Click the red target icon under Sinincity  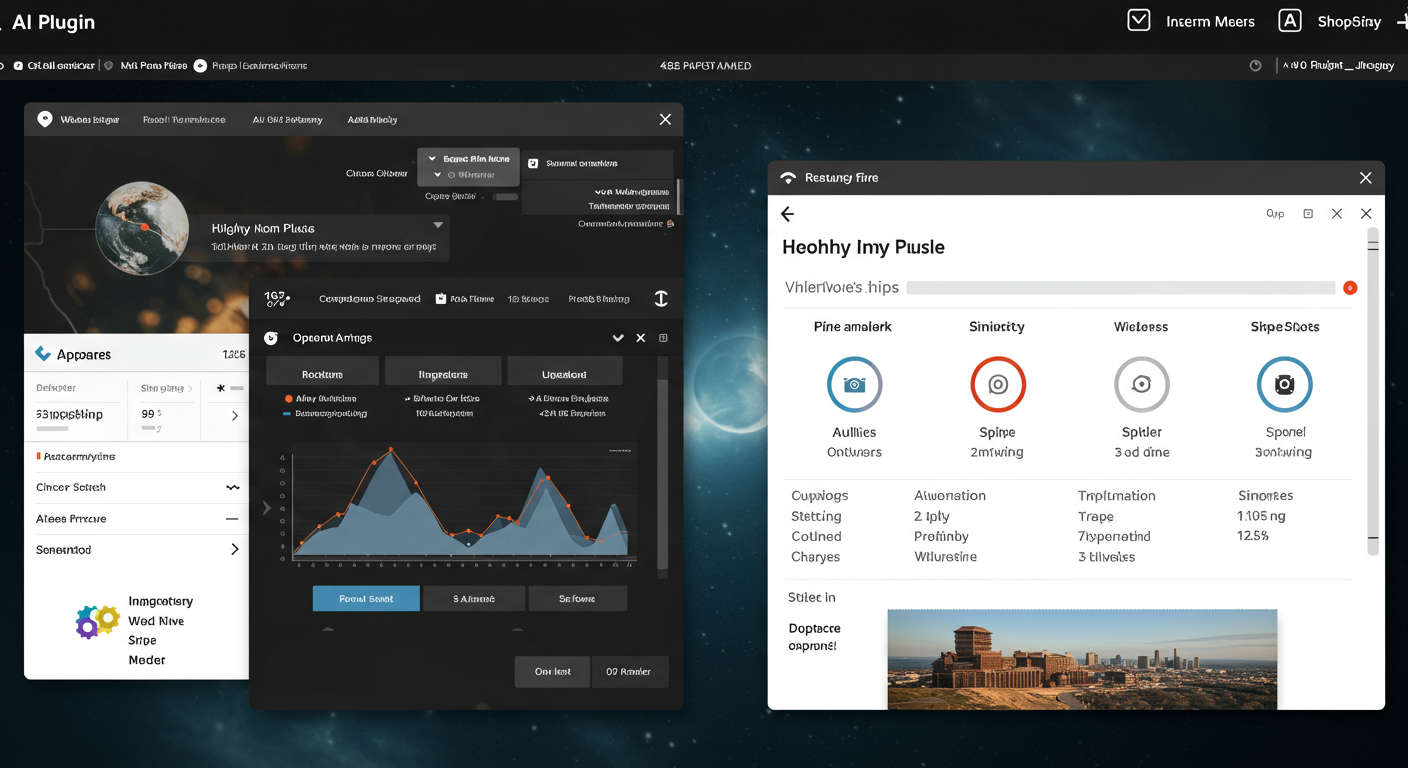point(998,384)
